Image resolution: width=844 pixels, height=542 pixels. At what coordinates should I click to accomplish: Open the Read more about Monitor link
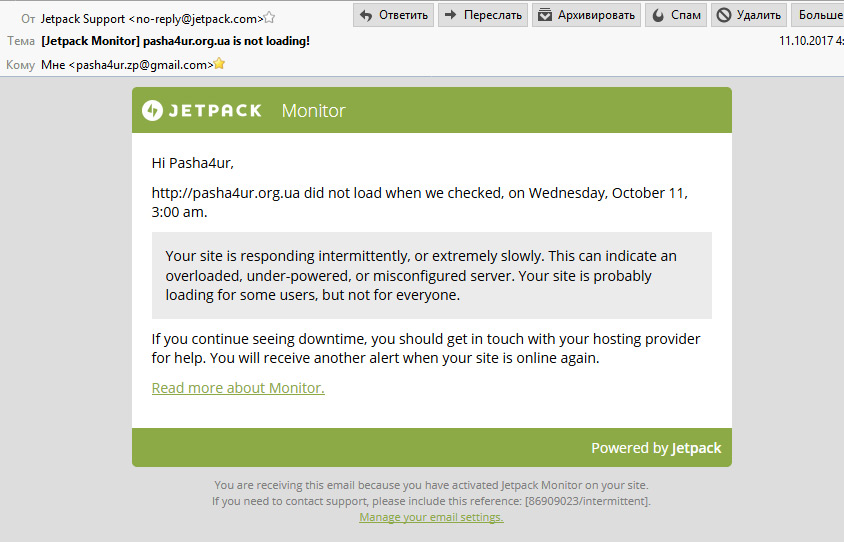[238, 388]
